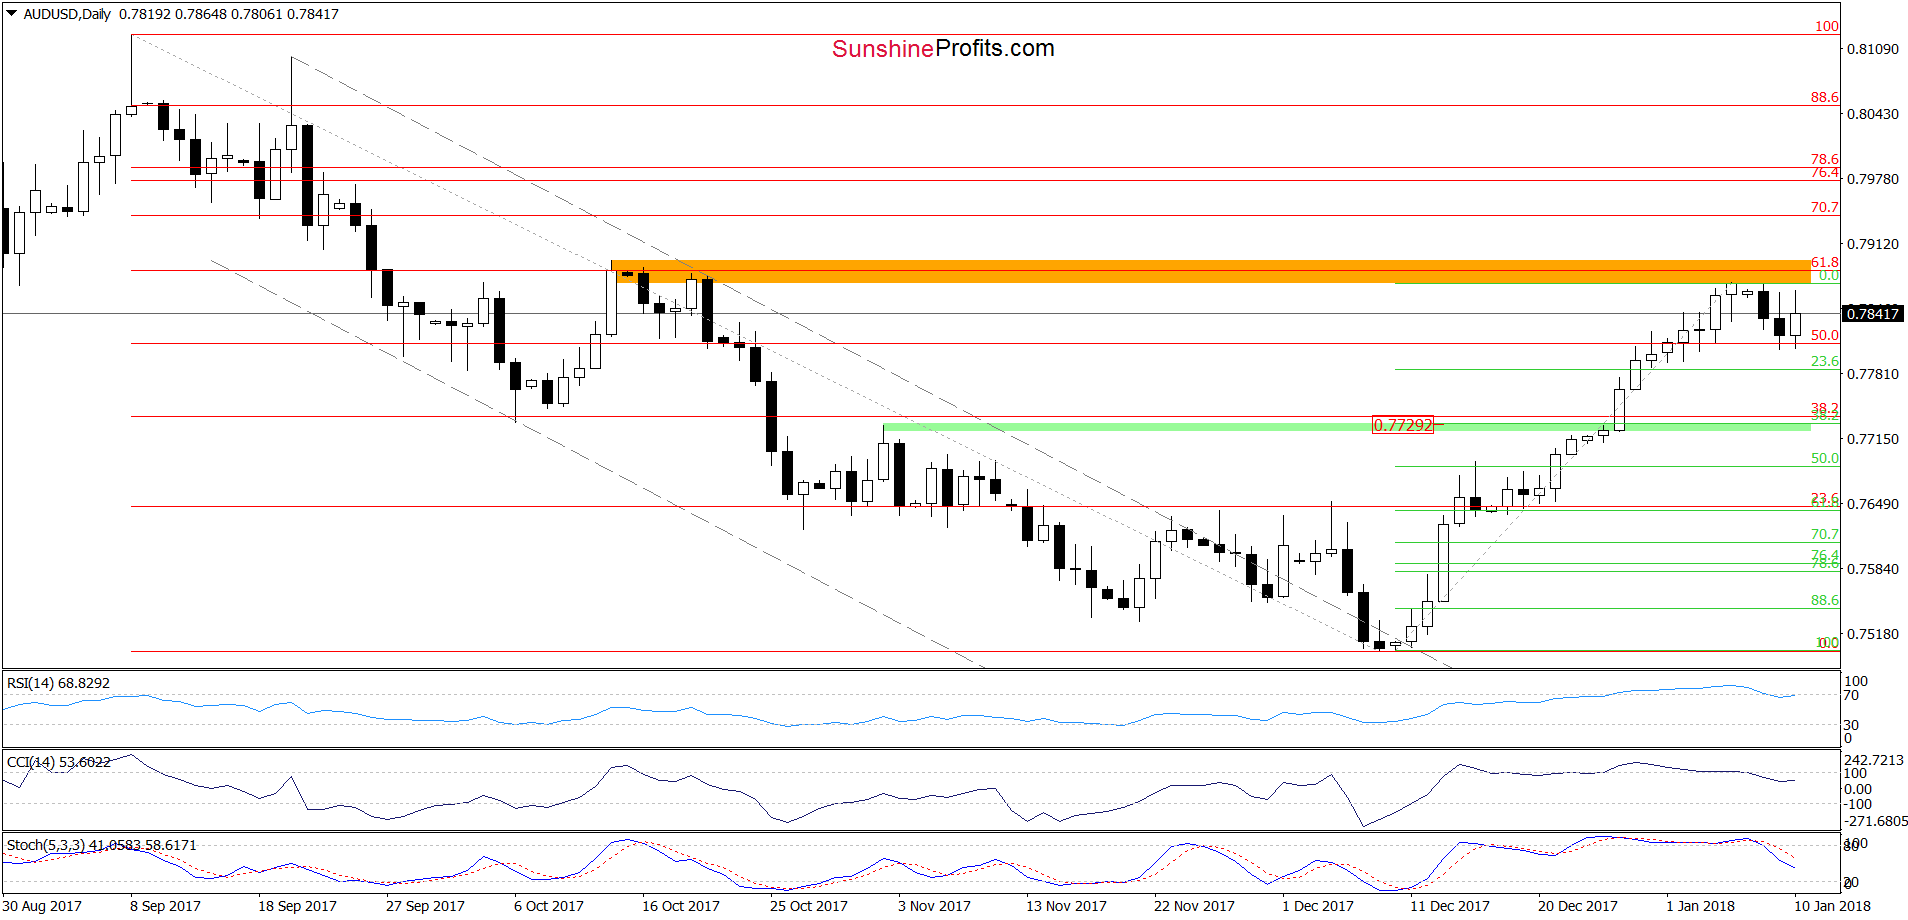Select the 70 level on RSI scale
Image resolution: width=1908 pixels, height=920 pixels.
pos(1852,695)
